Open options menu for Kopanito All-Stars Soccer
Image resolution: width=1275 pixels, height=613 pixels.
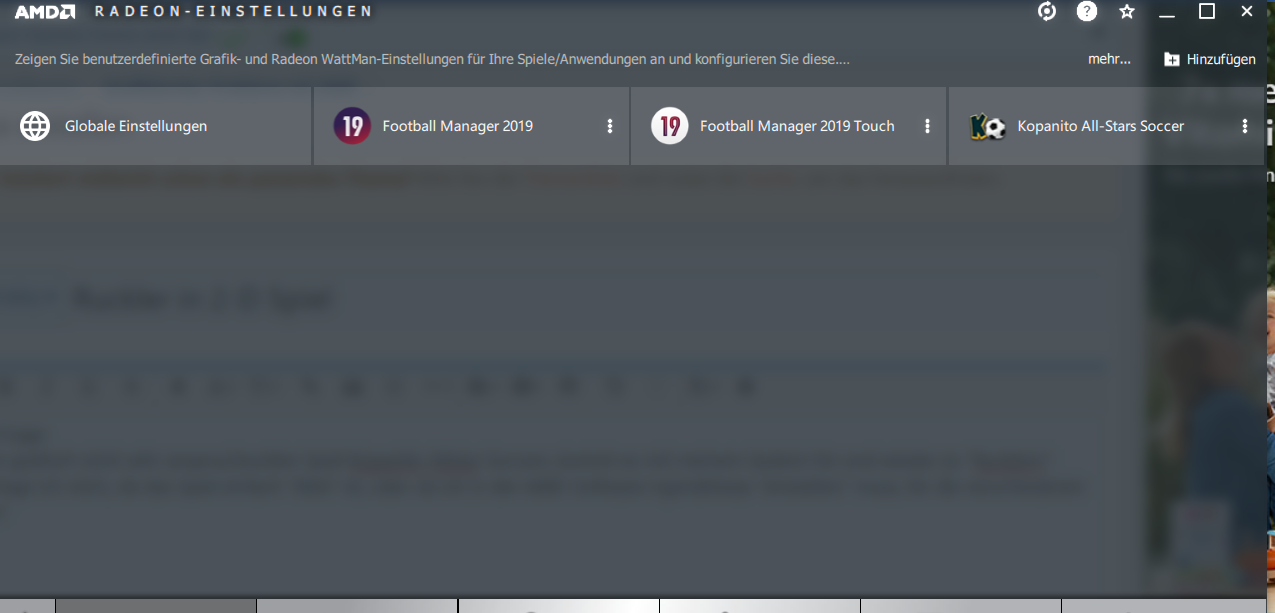click(x=1245, y=126)
